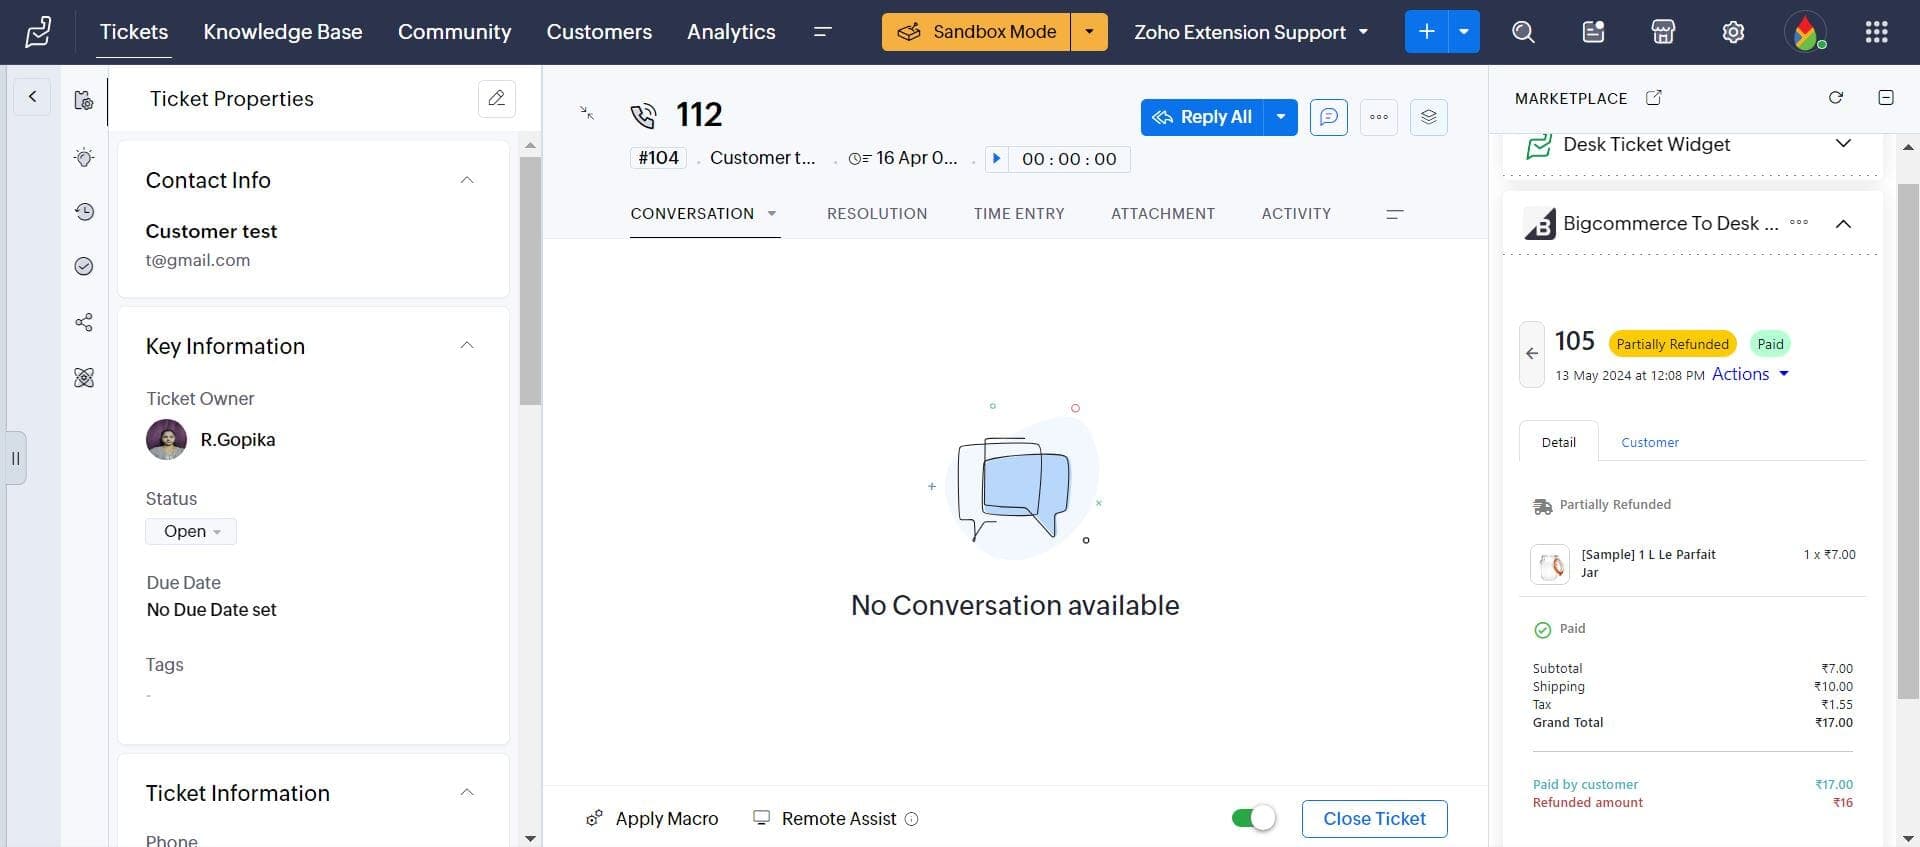The height and width of the screenshot is (847, 1920).
Task: Click the edit pencil in Ticket Properties
Action: click(x=497, y=98)
